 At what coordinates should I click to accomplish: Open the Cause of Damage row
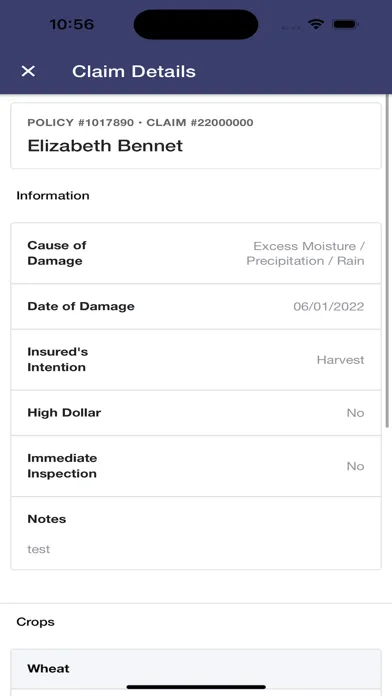196,253
